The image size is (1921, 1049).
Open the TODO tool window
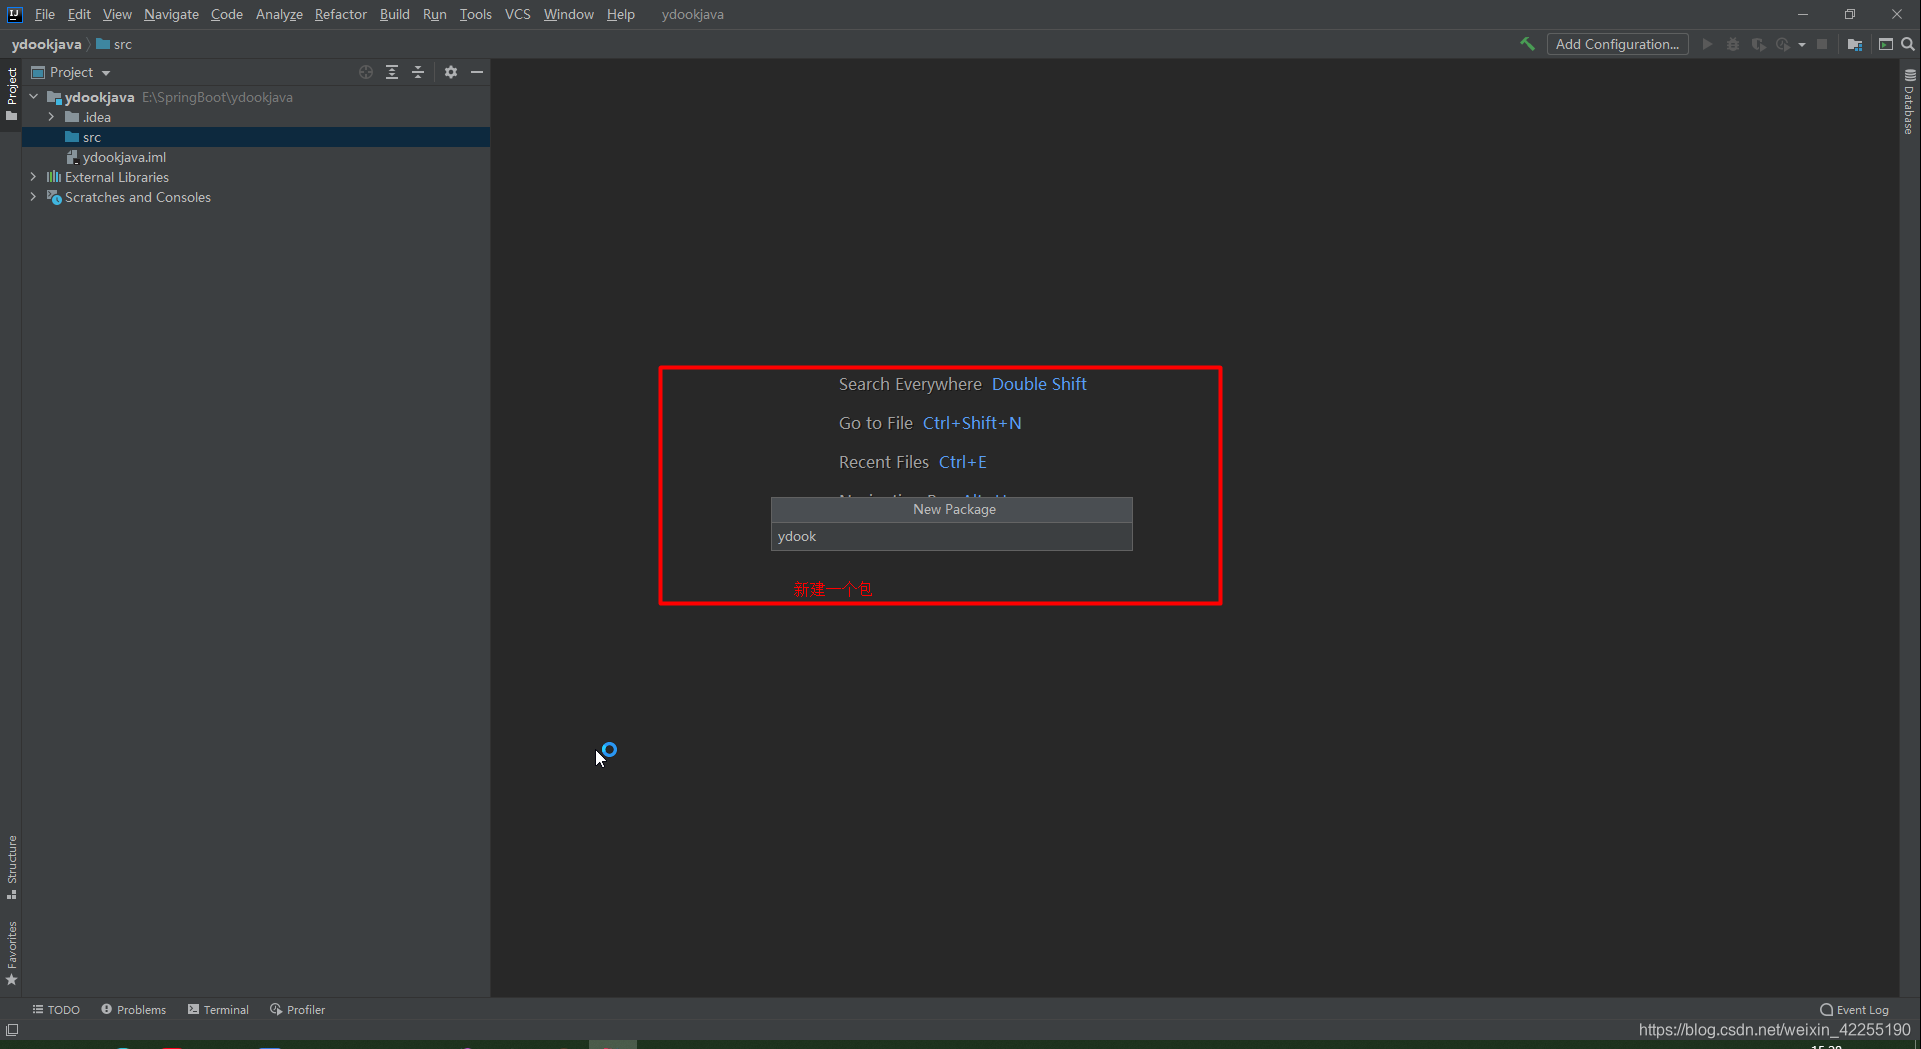[x=56, y=1010]
